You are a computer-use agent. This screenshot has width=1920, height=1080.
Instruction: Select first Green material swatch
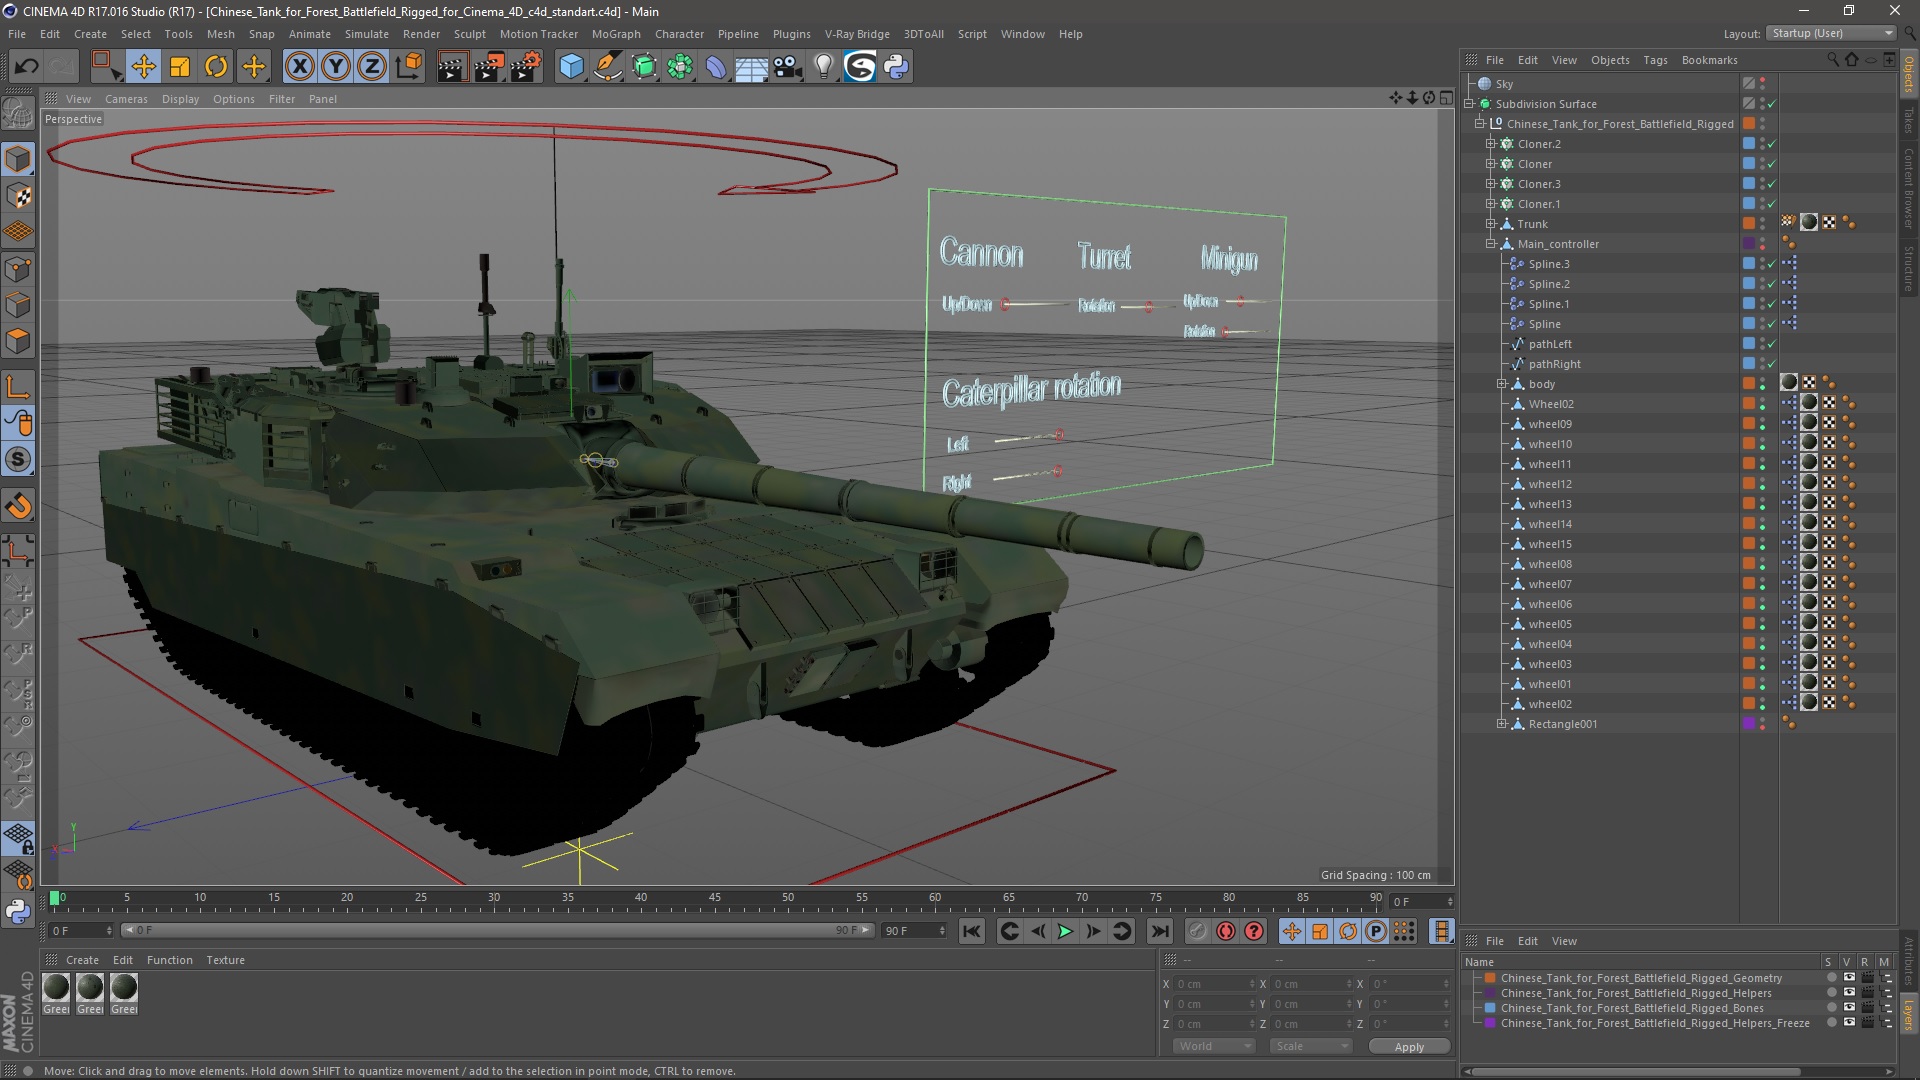56,988
